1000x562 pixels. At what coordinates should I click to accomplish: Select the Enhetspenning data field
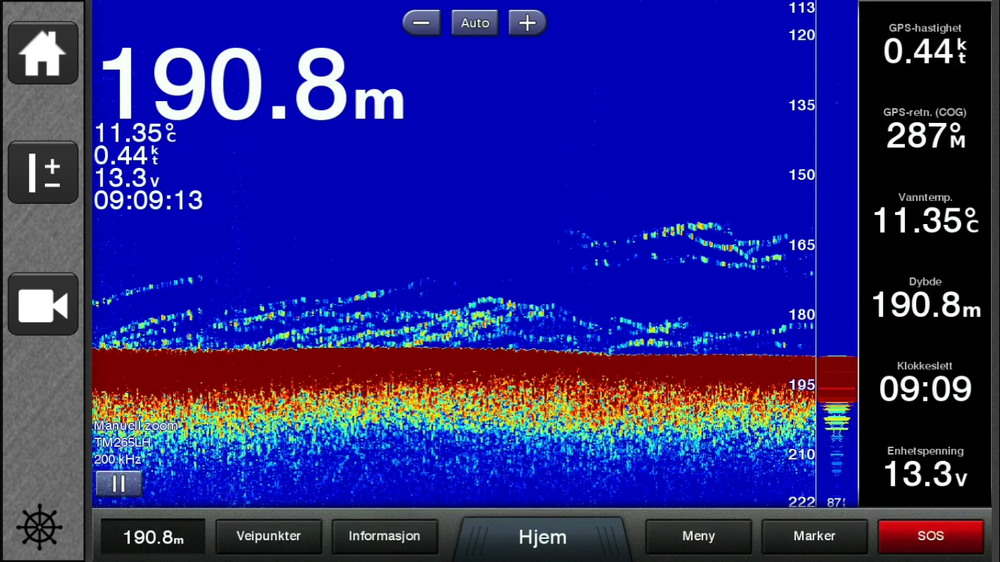pyautogui.click(x=925, y=468)
